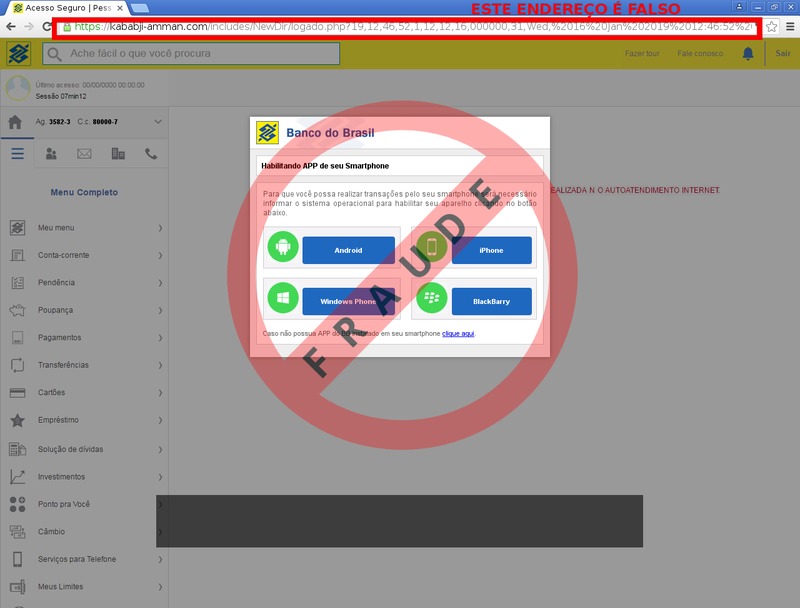Click the green BlackBerry logo icon
Image resolution: width=800 pixels, height=608 pixels.
click(x=432, y=298)
